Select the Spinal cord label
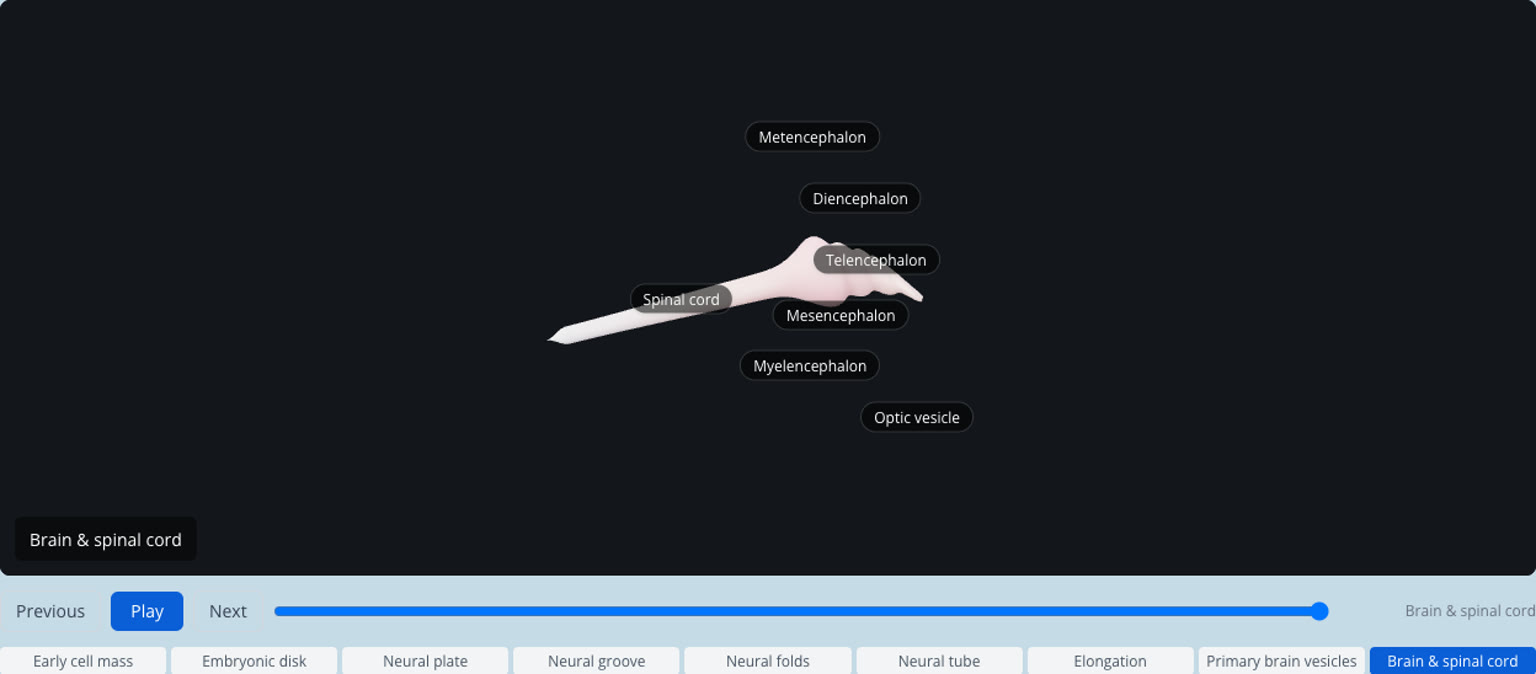Viewport: 1536px width, 674px height. (681, 299)
